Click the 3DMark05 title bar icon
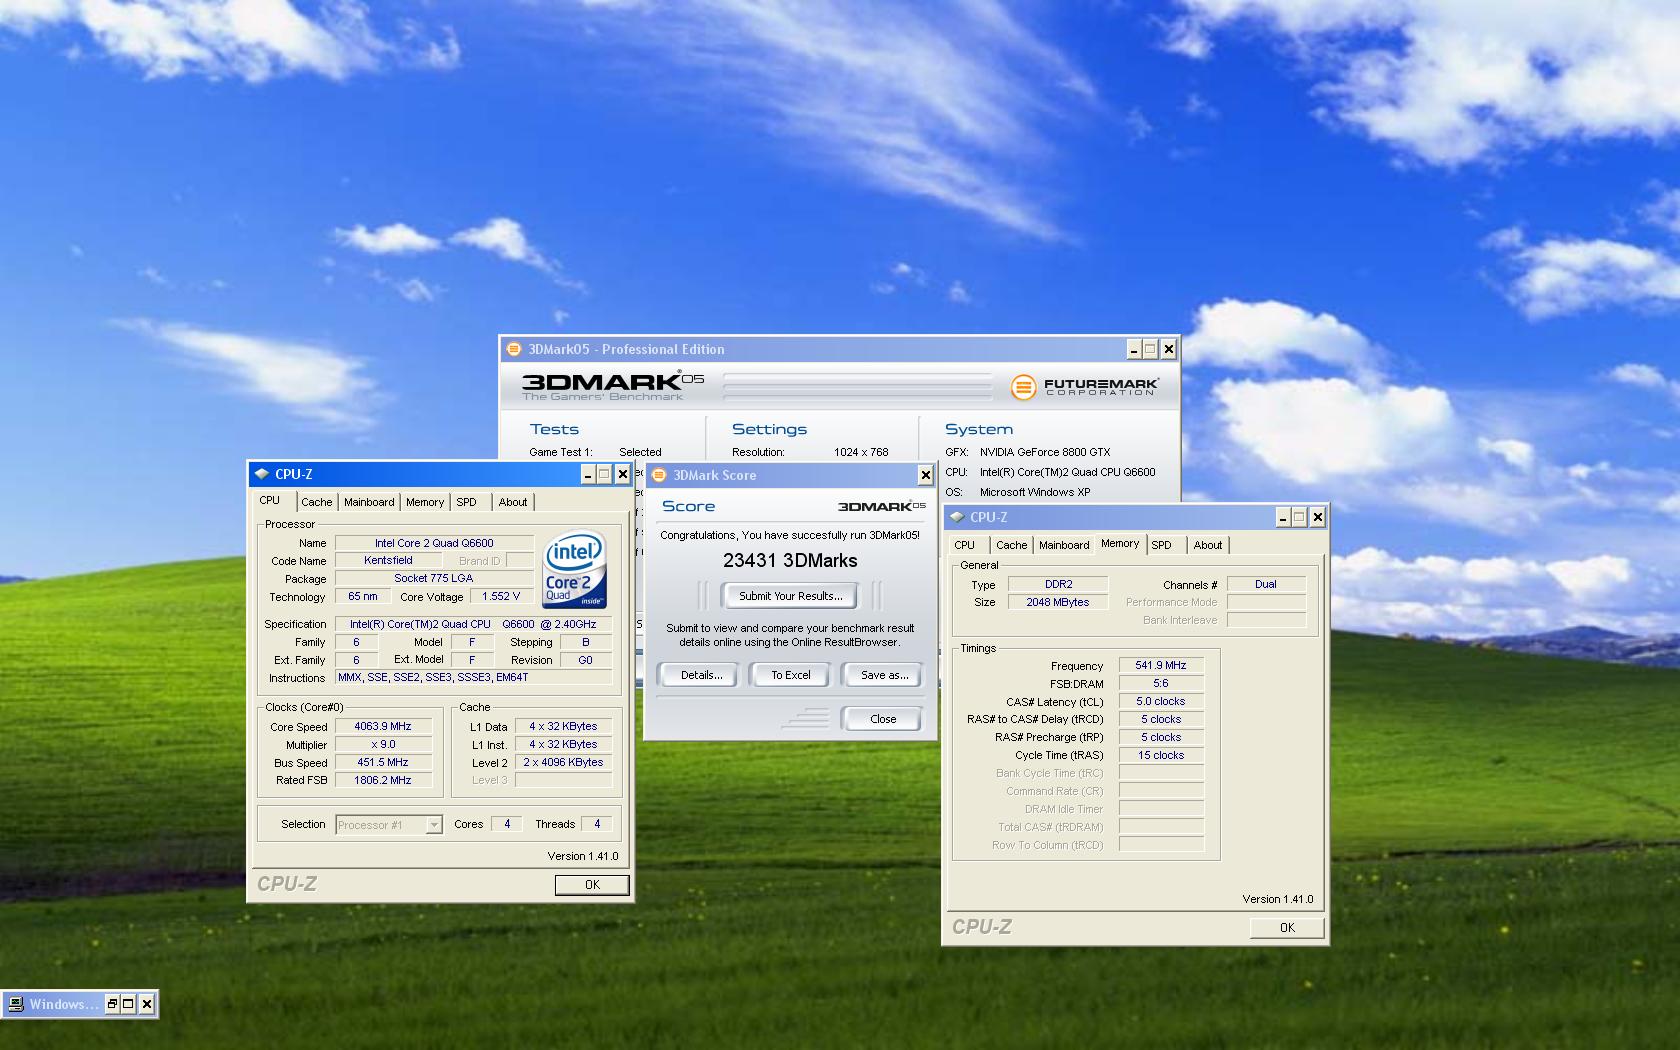The width and height of the screenshot is (1680, 1050). (514, 349)
